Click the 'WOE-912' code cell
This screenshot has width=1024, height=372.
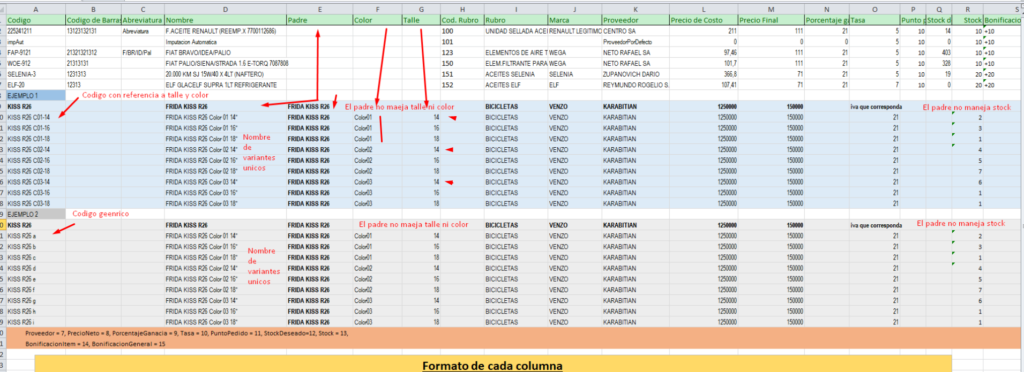(x=35, y=63)
